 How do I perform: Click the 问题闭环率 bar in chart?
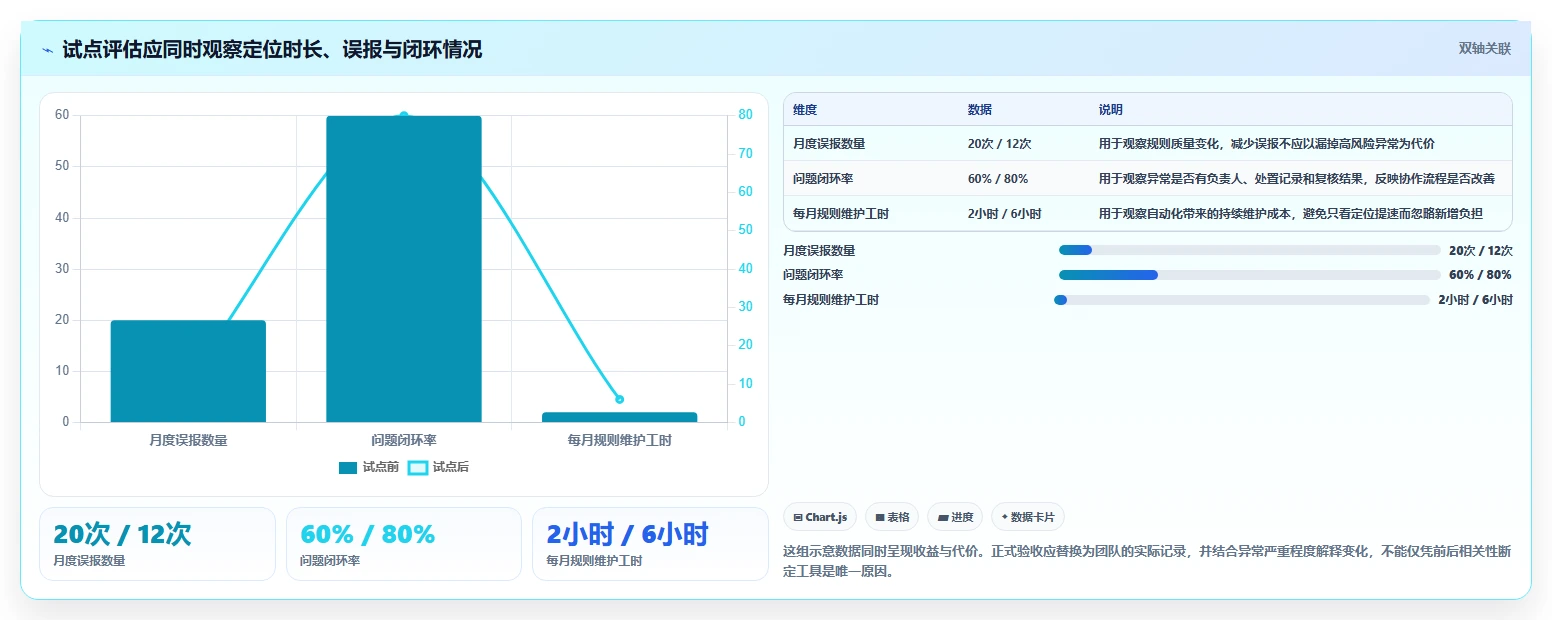(404, 269)
